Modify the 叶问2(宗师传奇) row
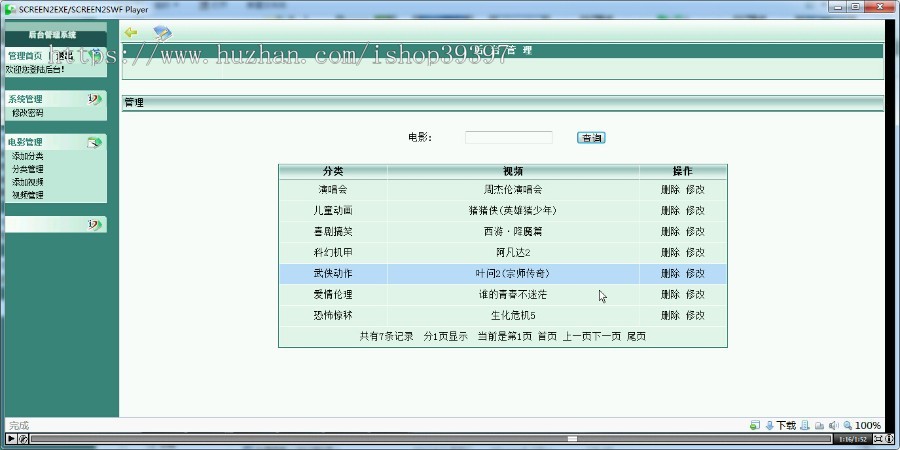Image resolution: width=900 pixels, height=450 pixels. (695, 274)
